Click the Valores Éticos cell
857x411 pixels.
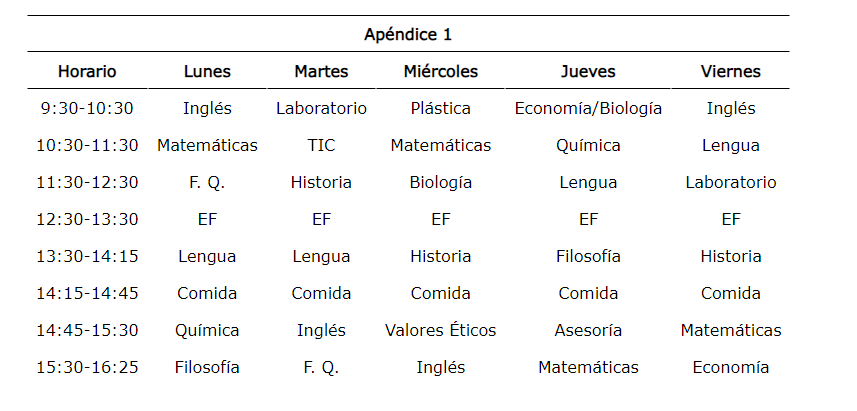tap(440, 330)
